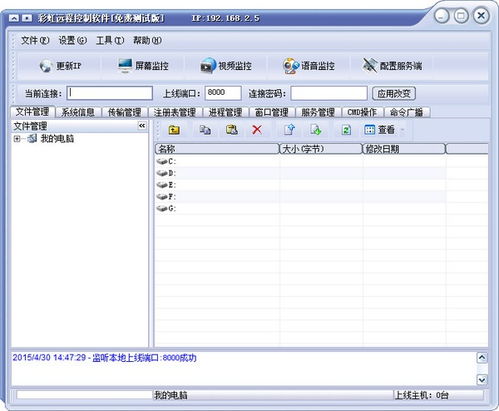Switch to the 进程管理 tab
Screen dimensions: 499x411
coord(225,112)
